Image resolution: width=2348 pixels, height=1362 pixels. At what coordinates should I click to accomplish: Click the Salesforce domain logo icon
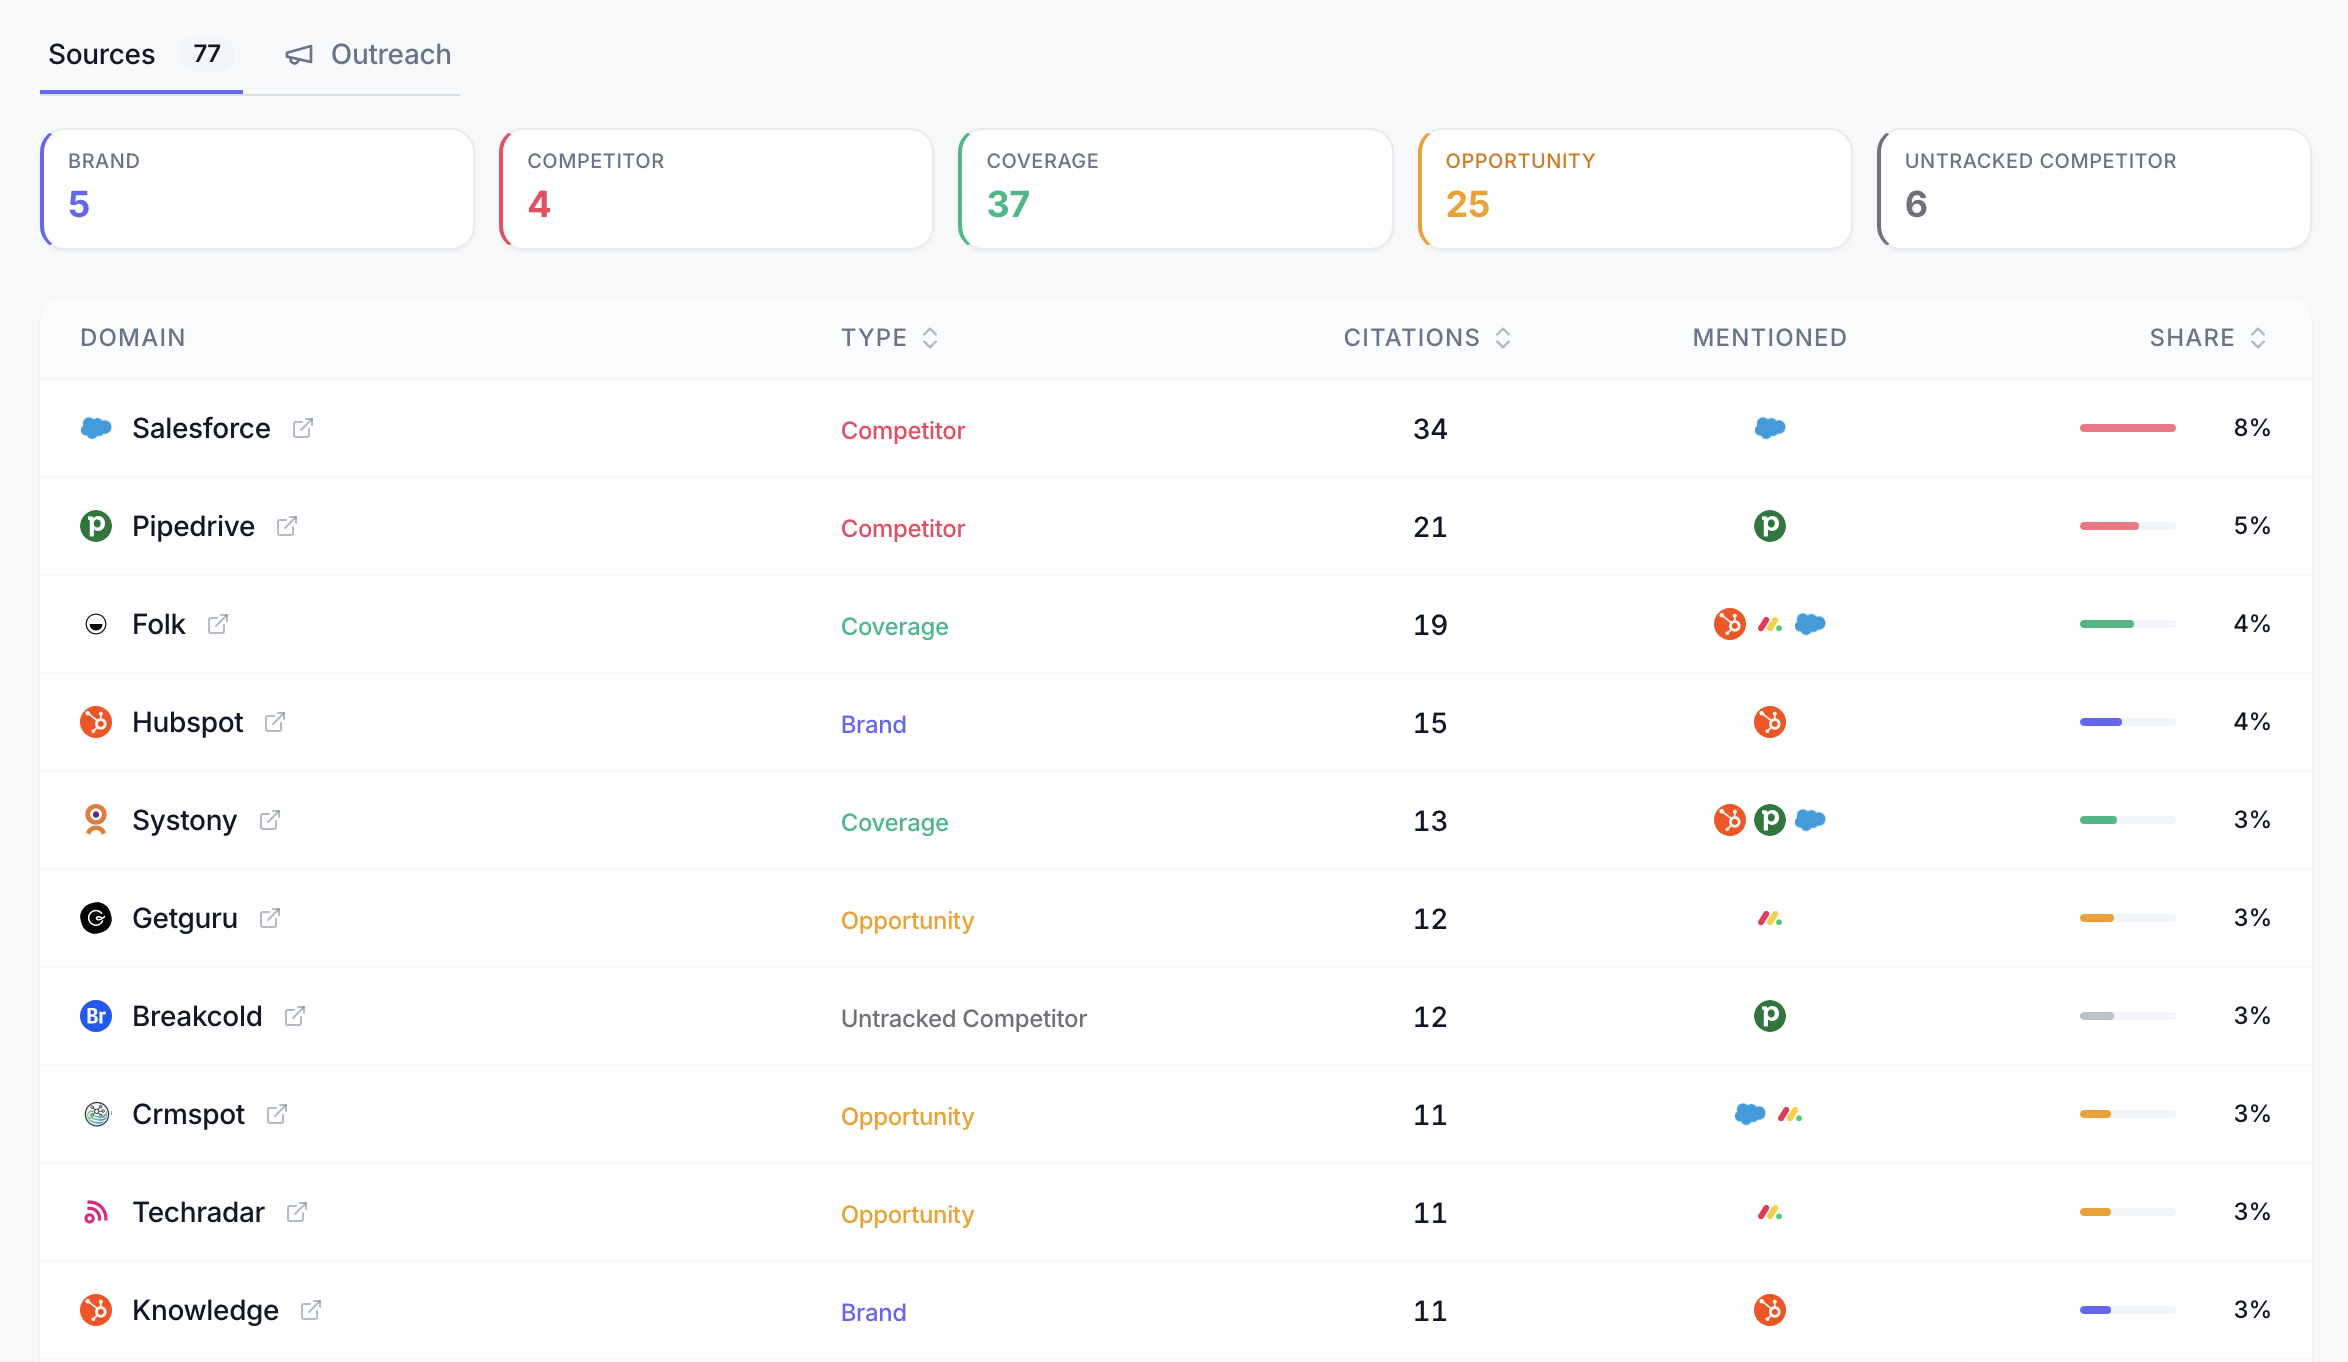click(95, 428)
